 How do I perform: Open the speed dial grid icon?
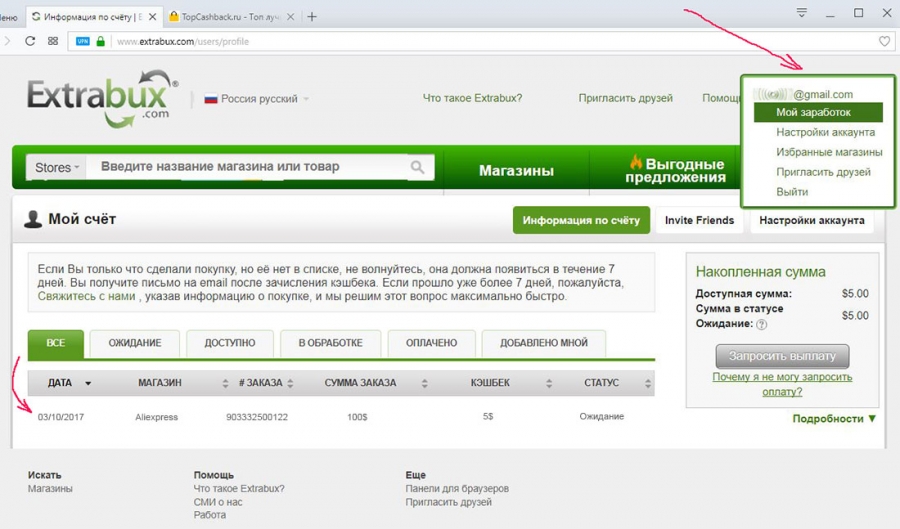[x=53, y=41]
